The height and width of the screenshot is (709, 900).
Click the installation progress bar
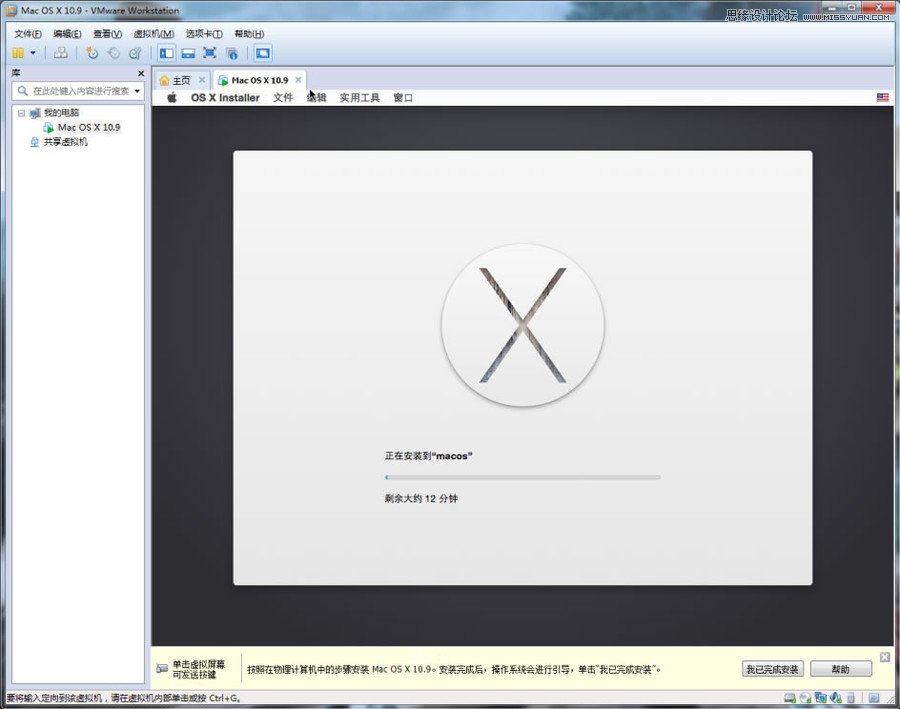[522, 477]
